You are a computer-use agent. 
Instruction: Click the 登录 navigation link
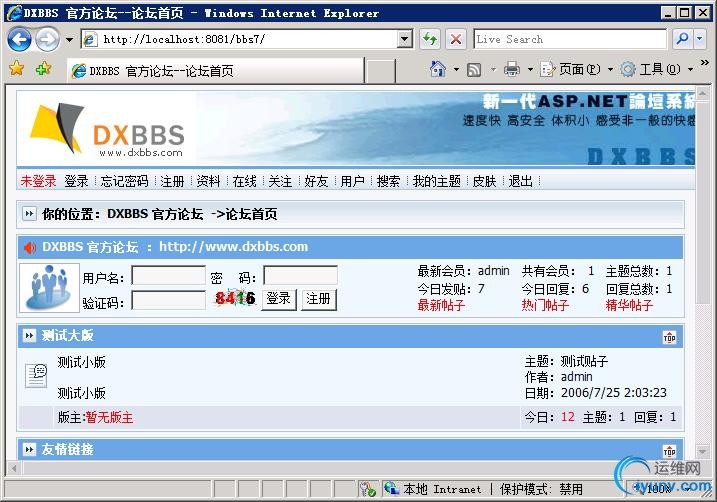[x=76, y=182]
